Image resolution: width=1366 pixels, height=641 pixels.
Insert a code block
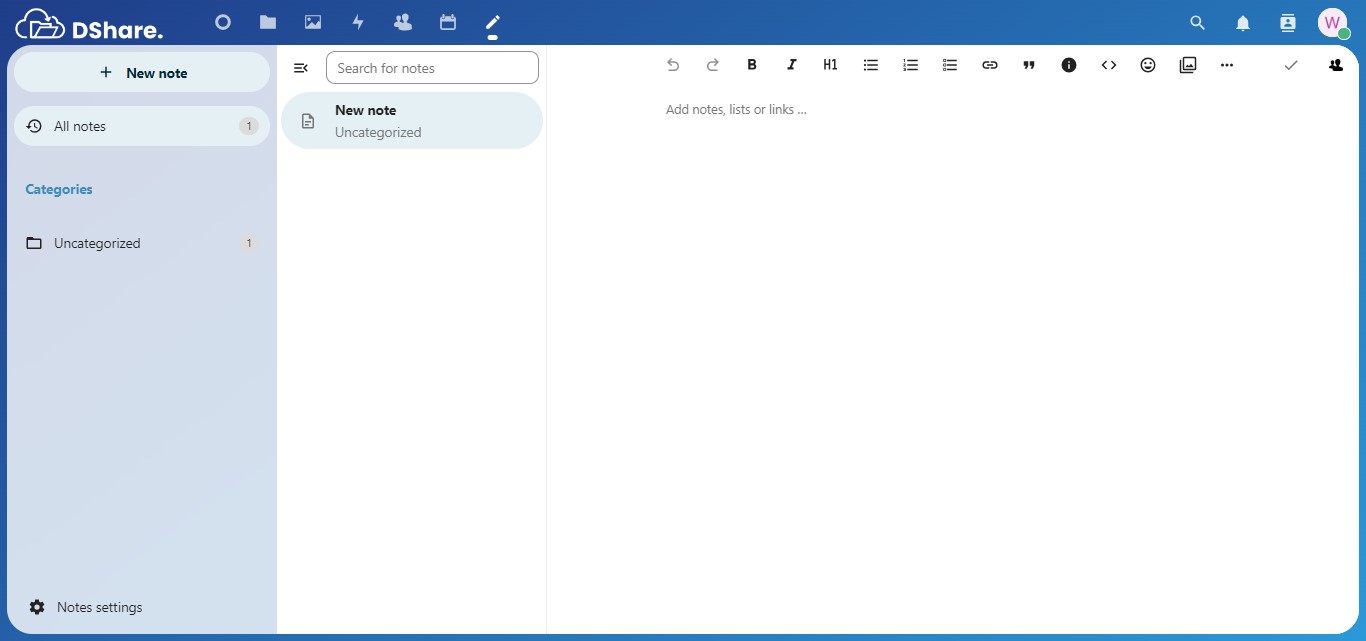coord(1108,65)
